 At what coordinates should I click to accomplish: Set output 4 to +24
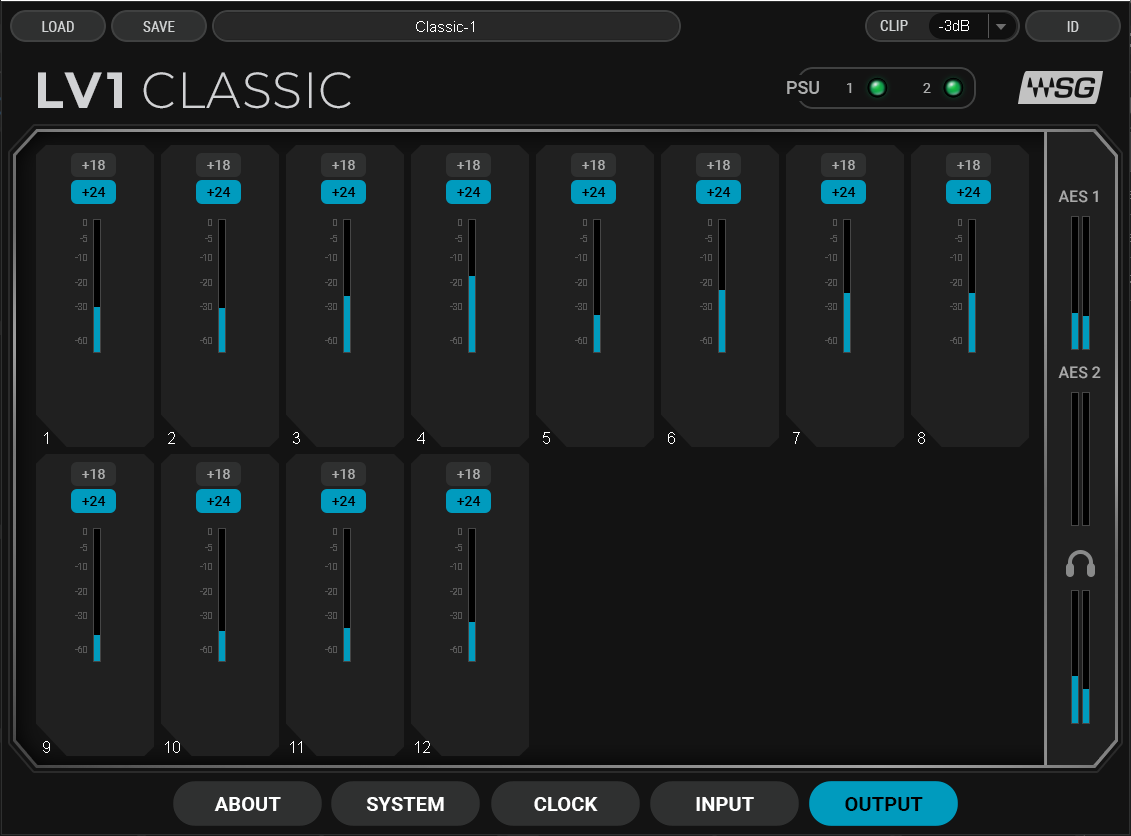pyautogui.click(x=469, y=193)
